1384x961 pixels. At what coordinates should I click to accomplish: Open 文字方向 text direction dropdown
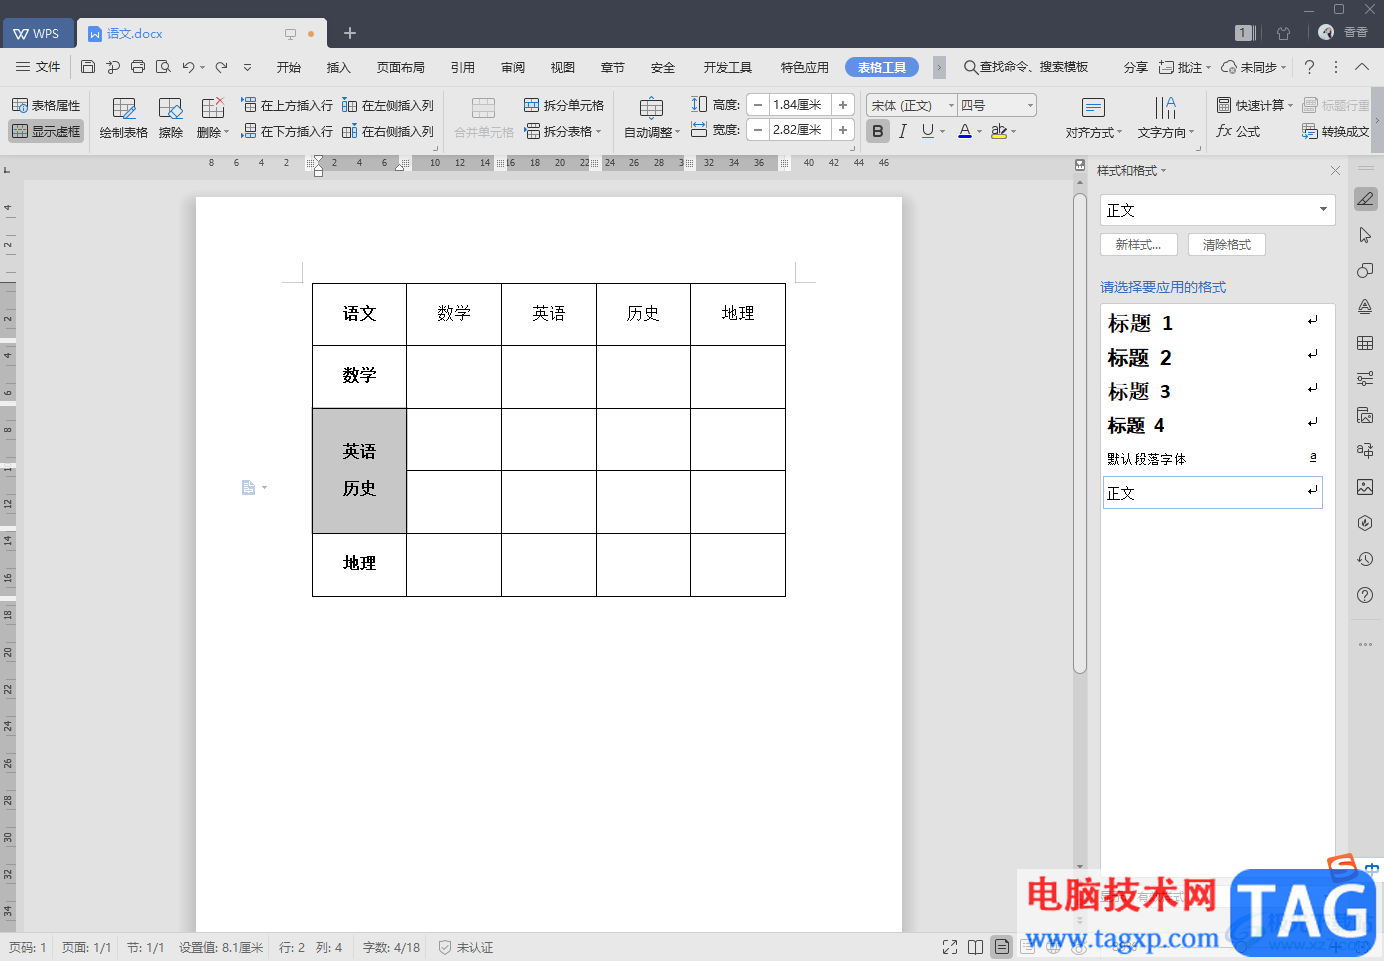(x=1166, y=118)
